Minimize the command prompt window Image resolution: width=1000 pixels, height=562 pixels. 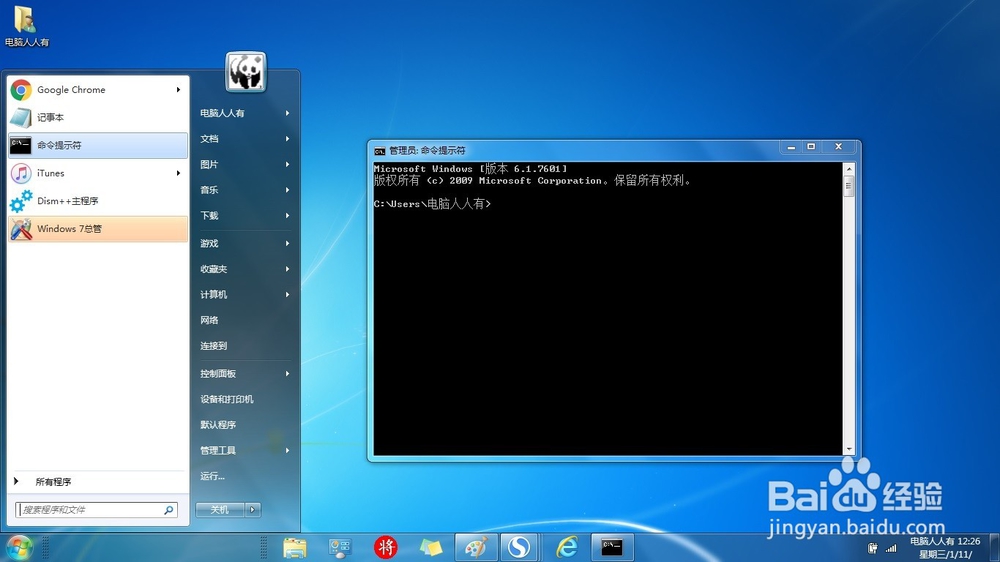[791, 147]
